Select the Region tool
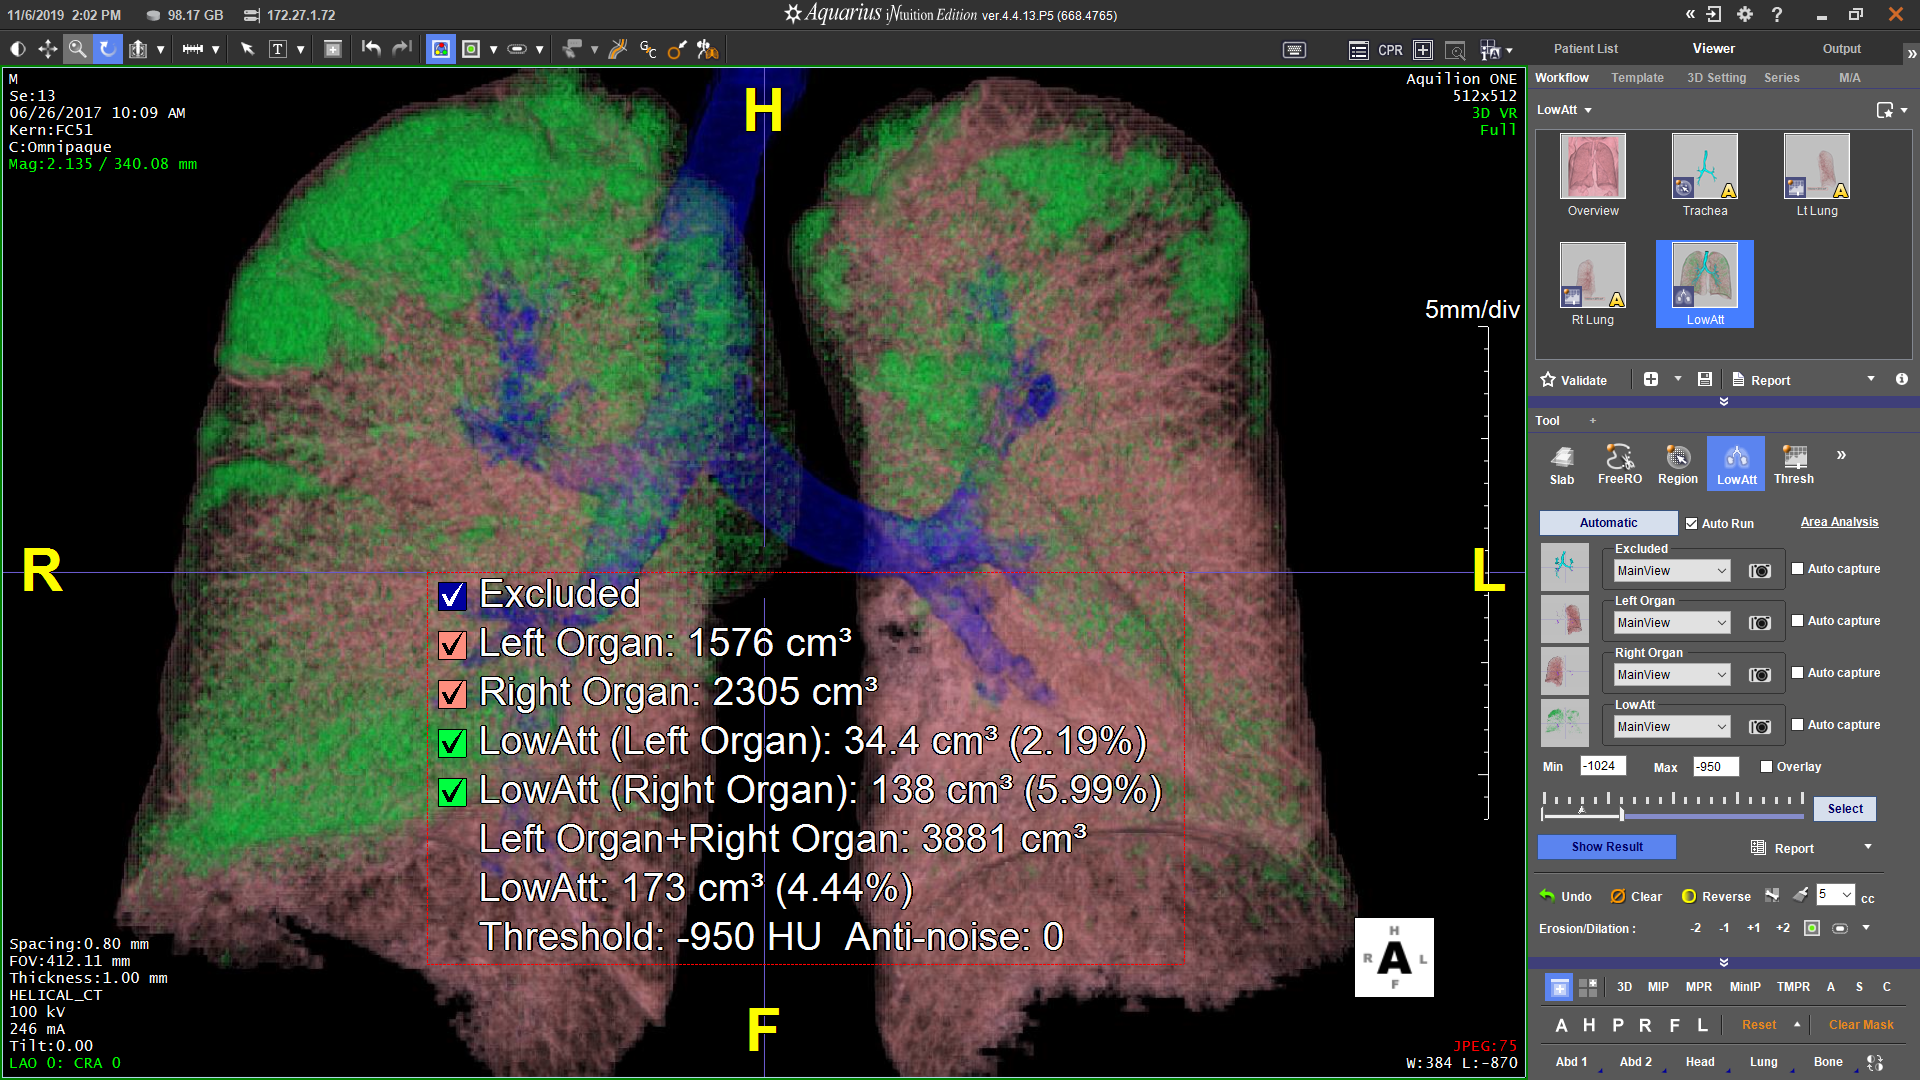1920x1080 pixels. pos(1678,465)
